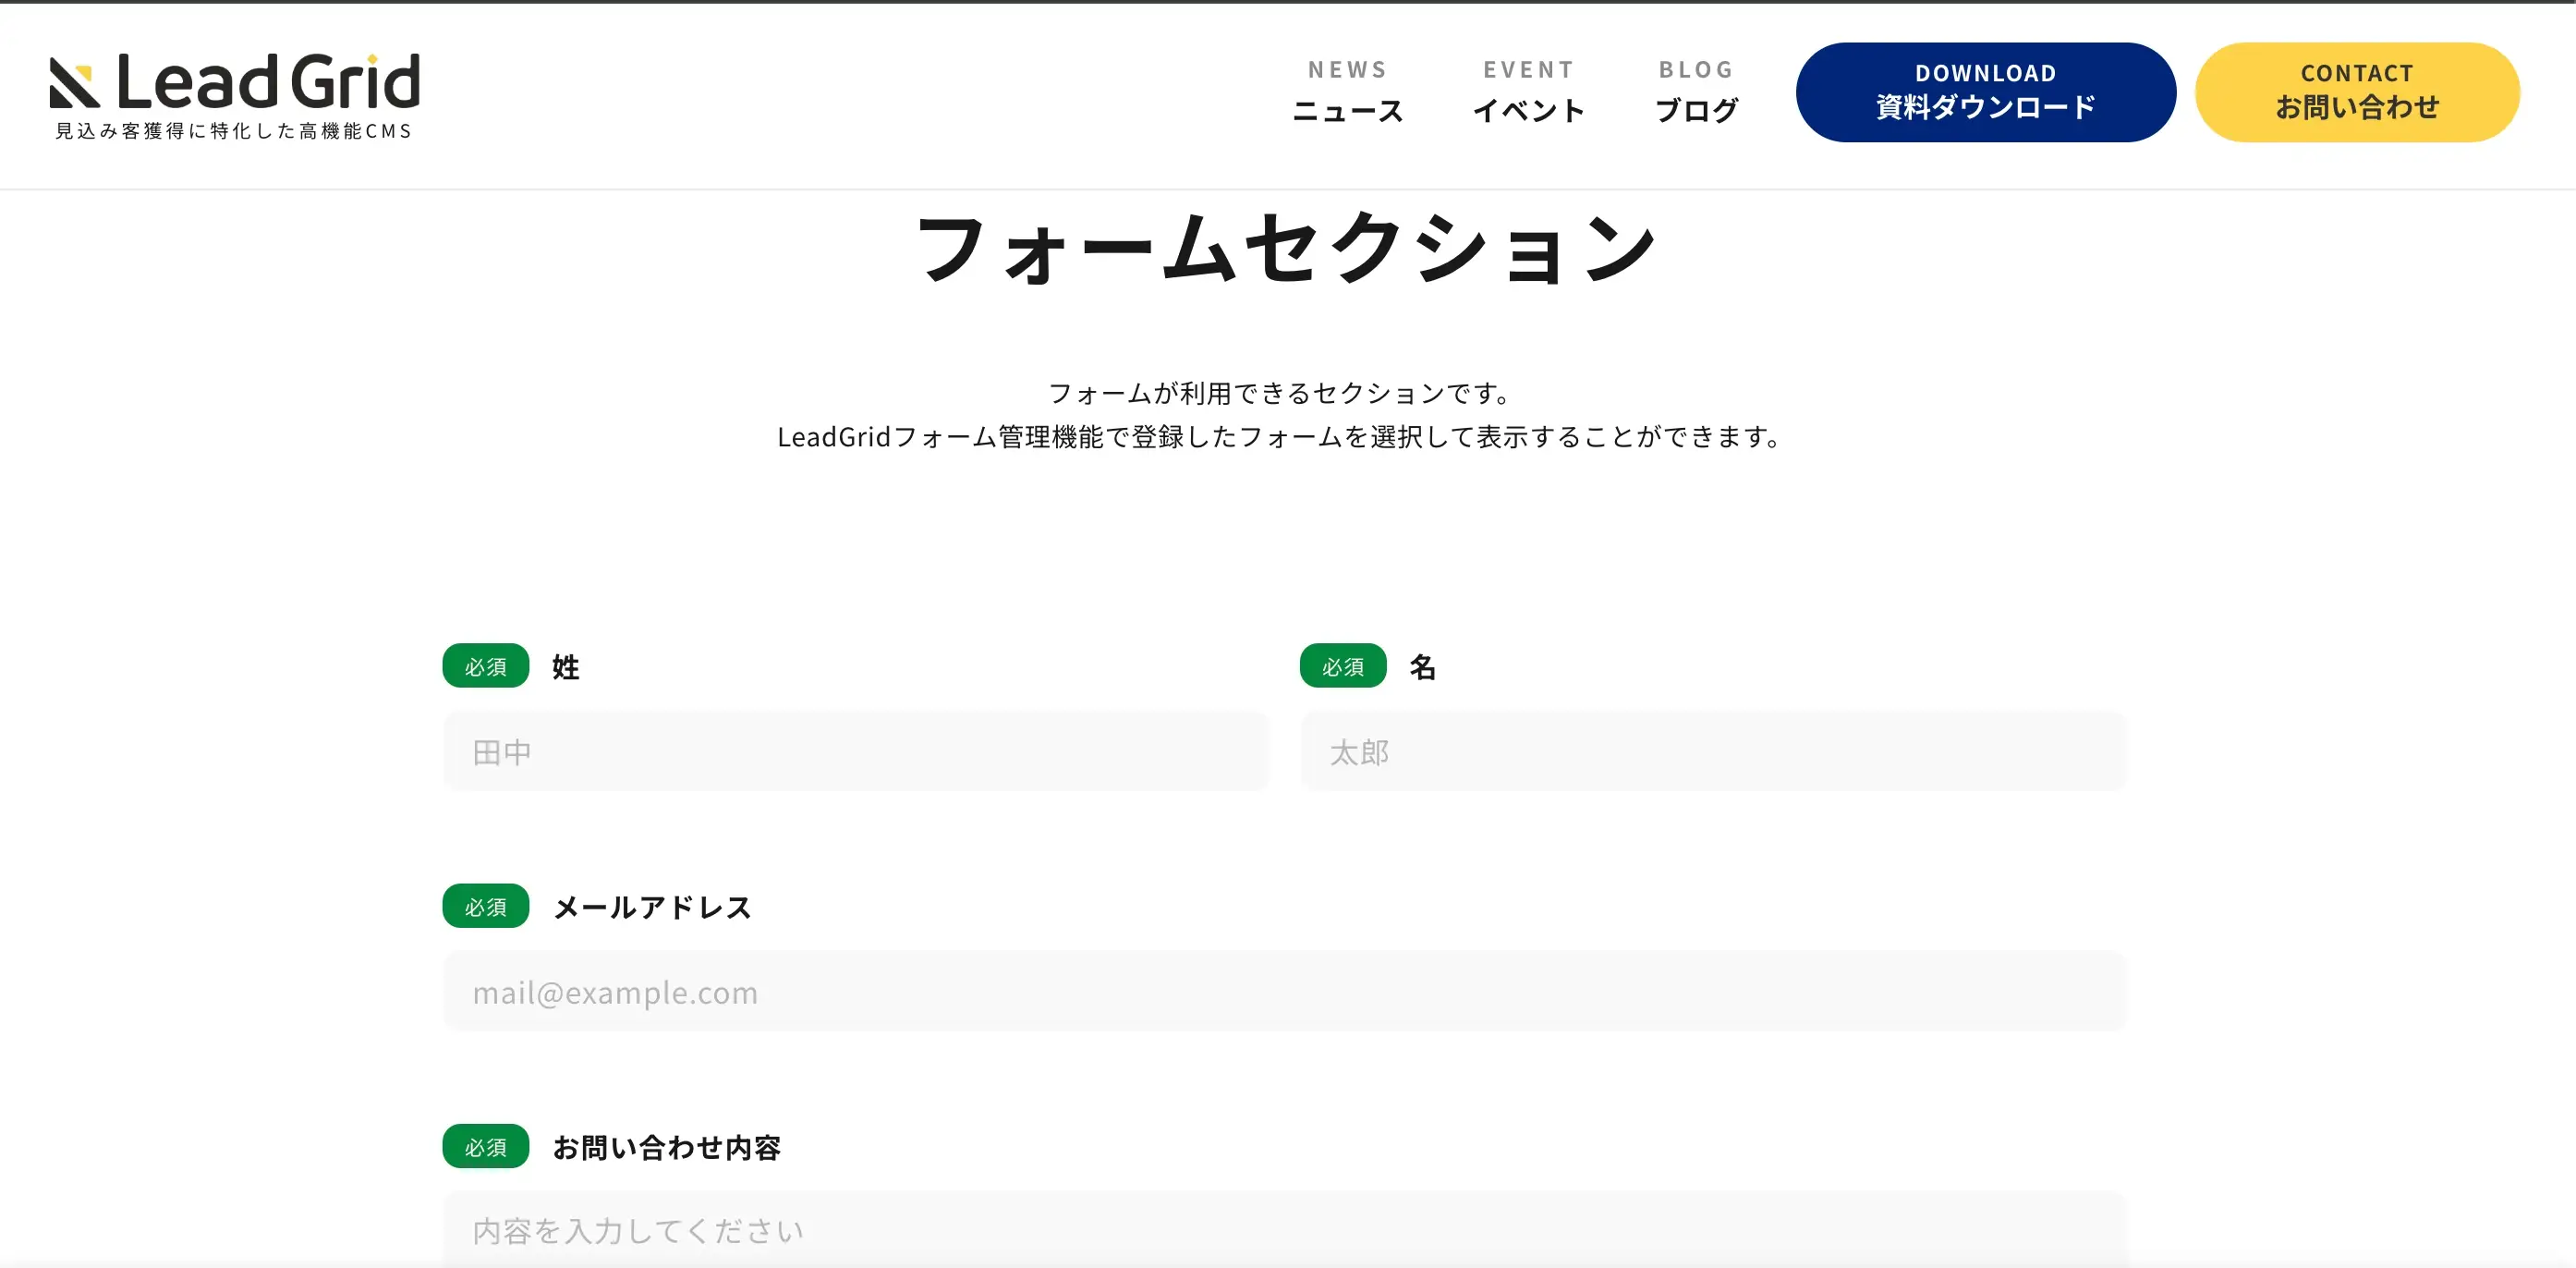Click the tagline 見込み客獲得に特化した高機能CMS
Viewport: 2576px width, 1268px height.
[x=233, y=131]
